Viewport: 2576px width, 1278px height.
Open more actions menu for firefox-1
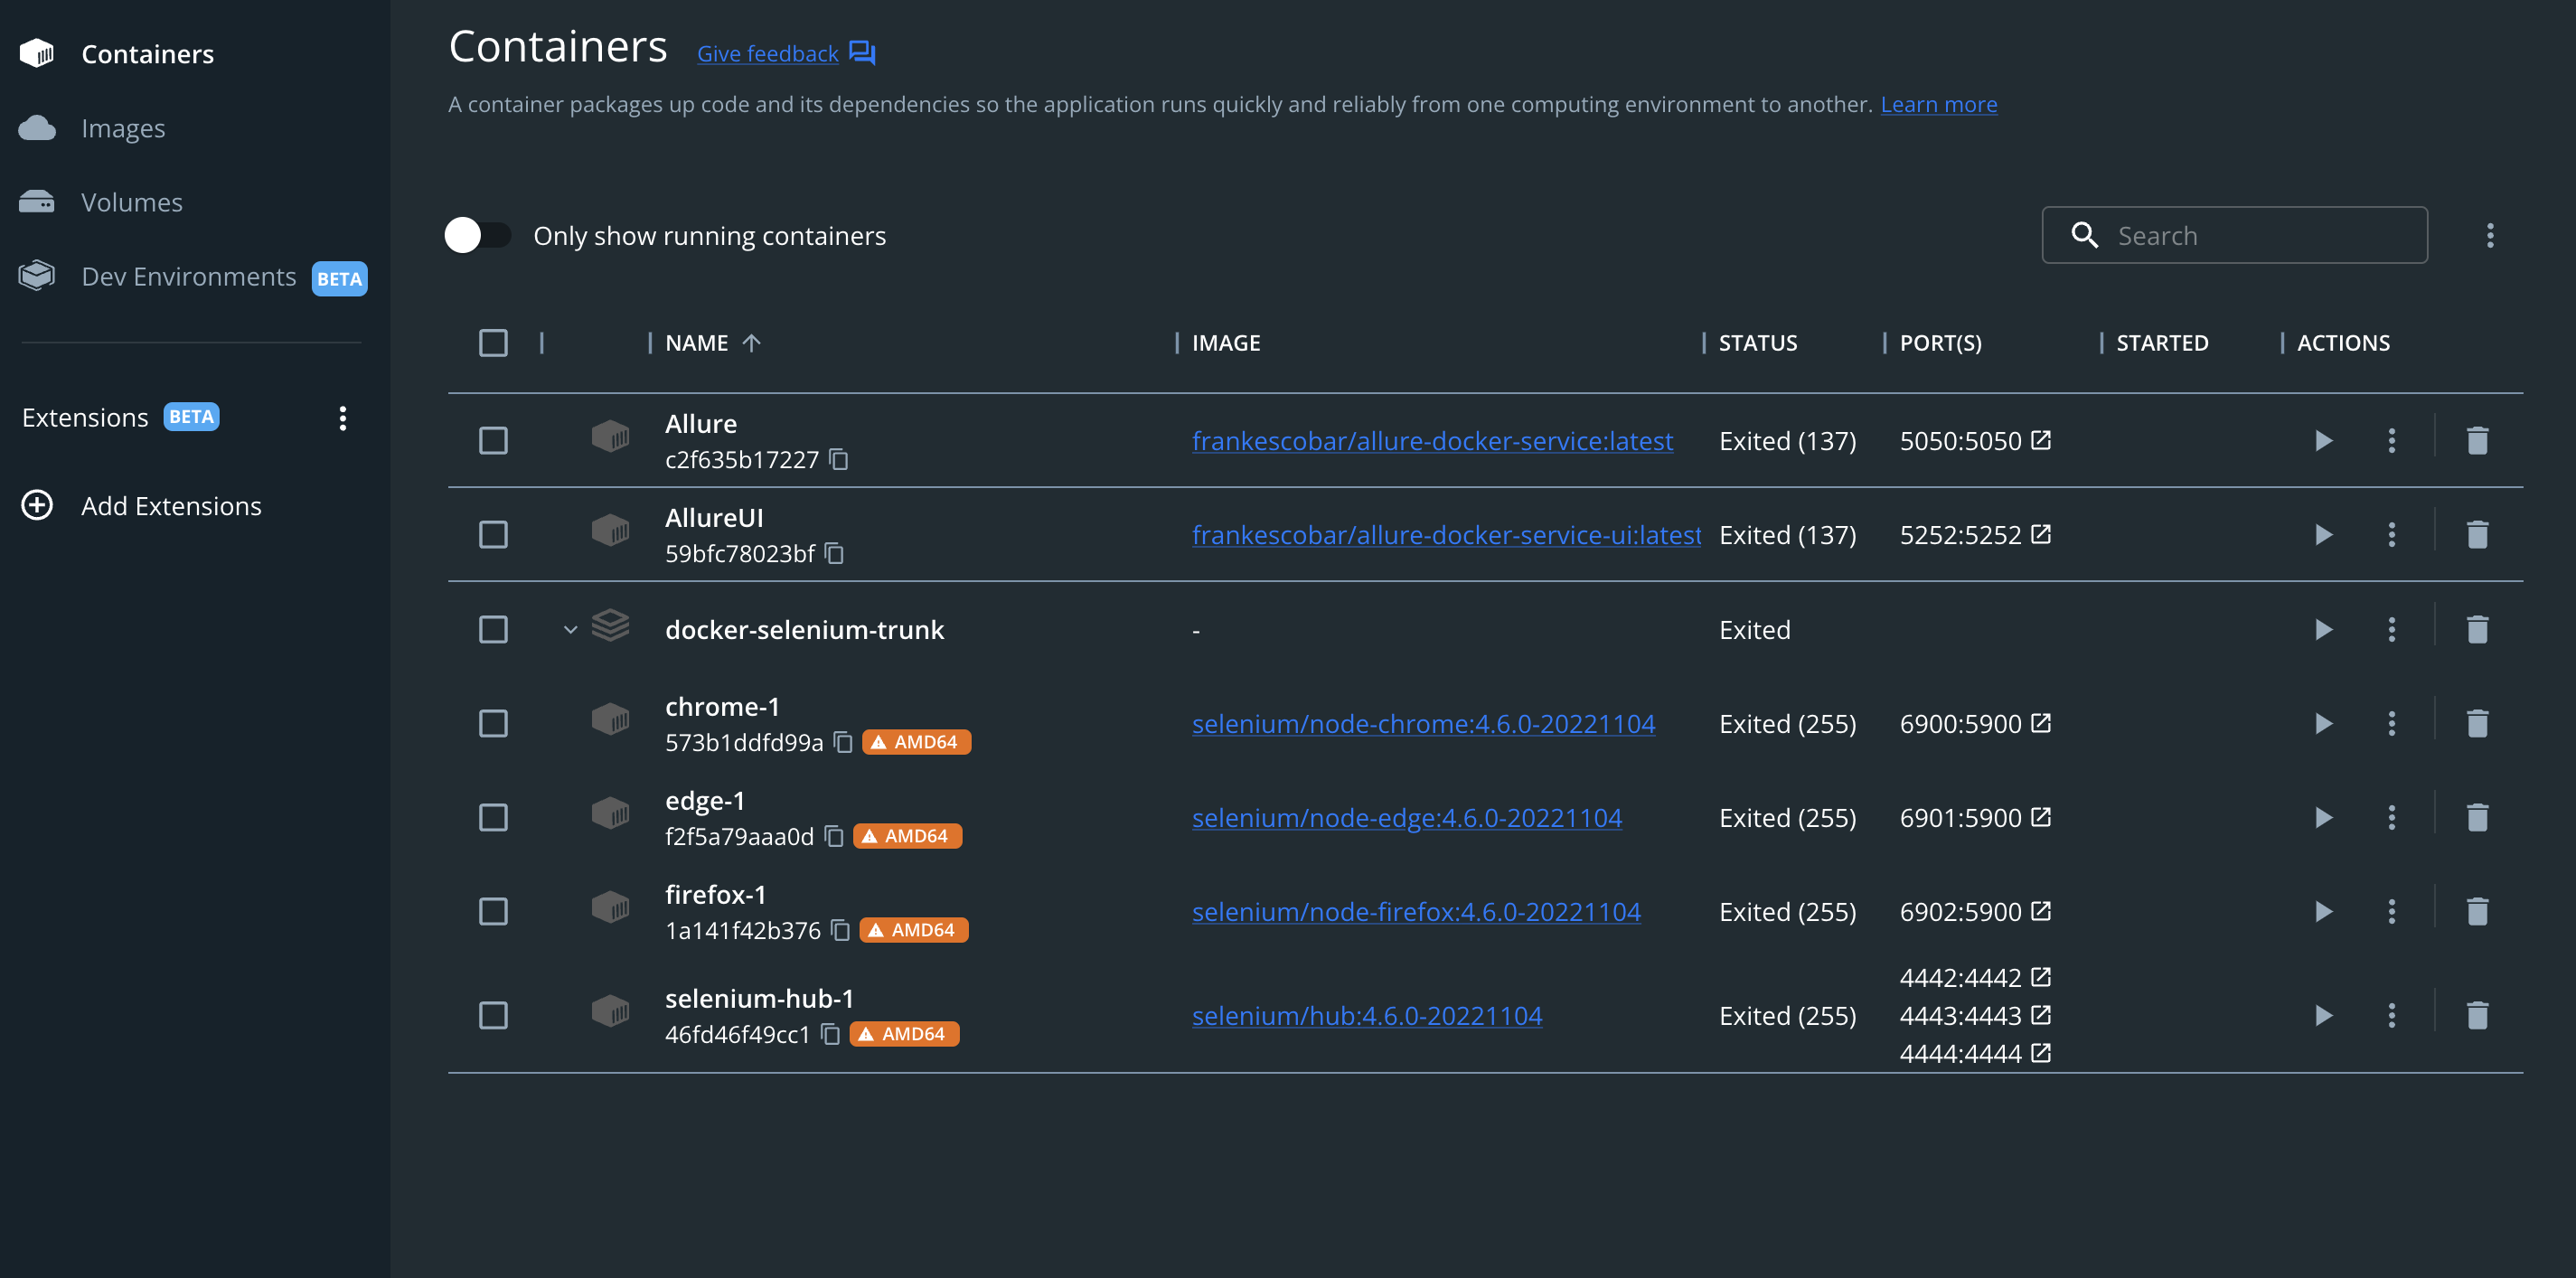click(2391, 912)
